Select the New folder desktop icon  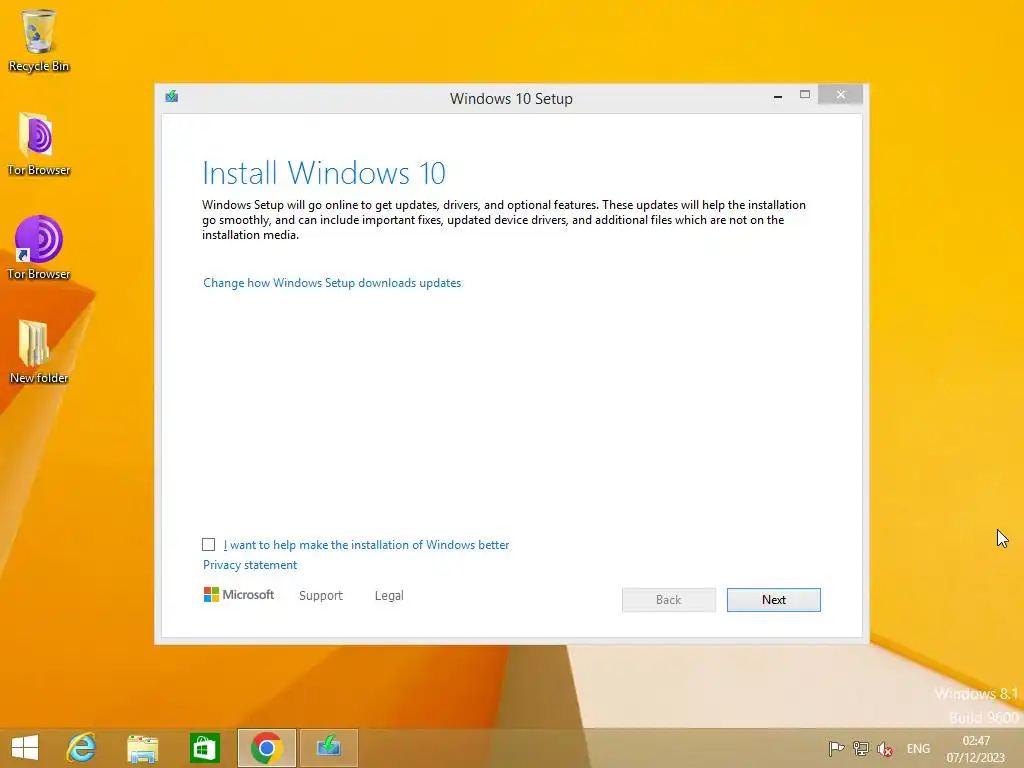(39, 353)
